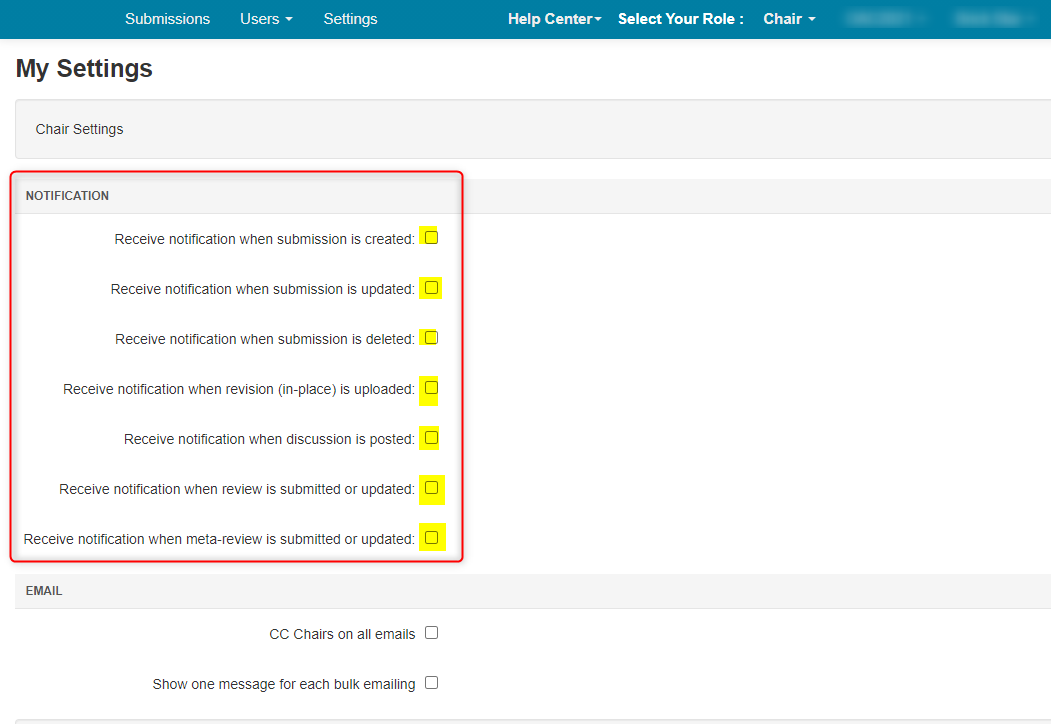Click the Select Your Role label
Screen dimensions: 1051x724
(680, 19)
